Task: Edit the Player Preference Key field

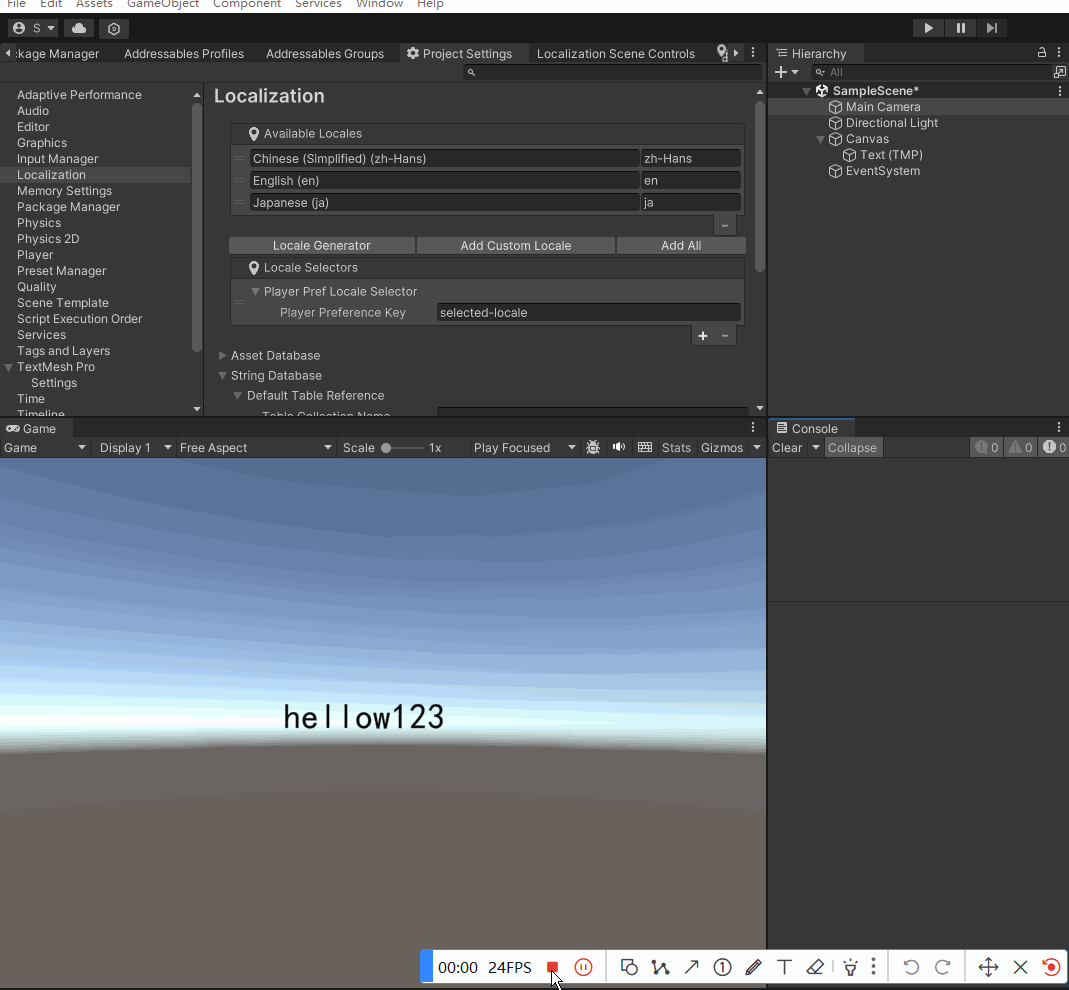Action: click(x=588, y=312)
